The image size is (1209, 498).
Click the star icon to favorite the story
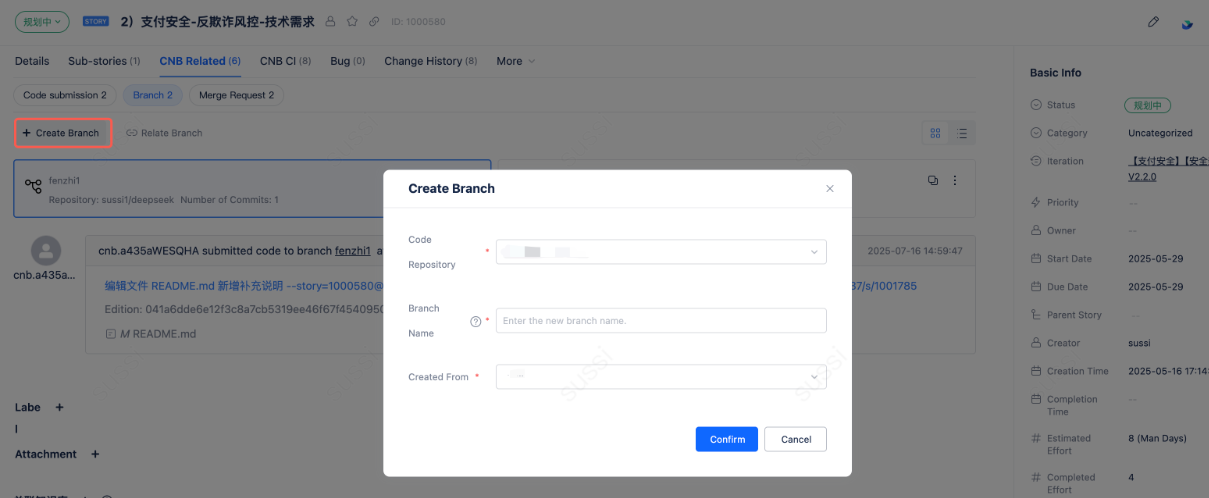click(x=352, y=21)
